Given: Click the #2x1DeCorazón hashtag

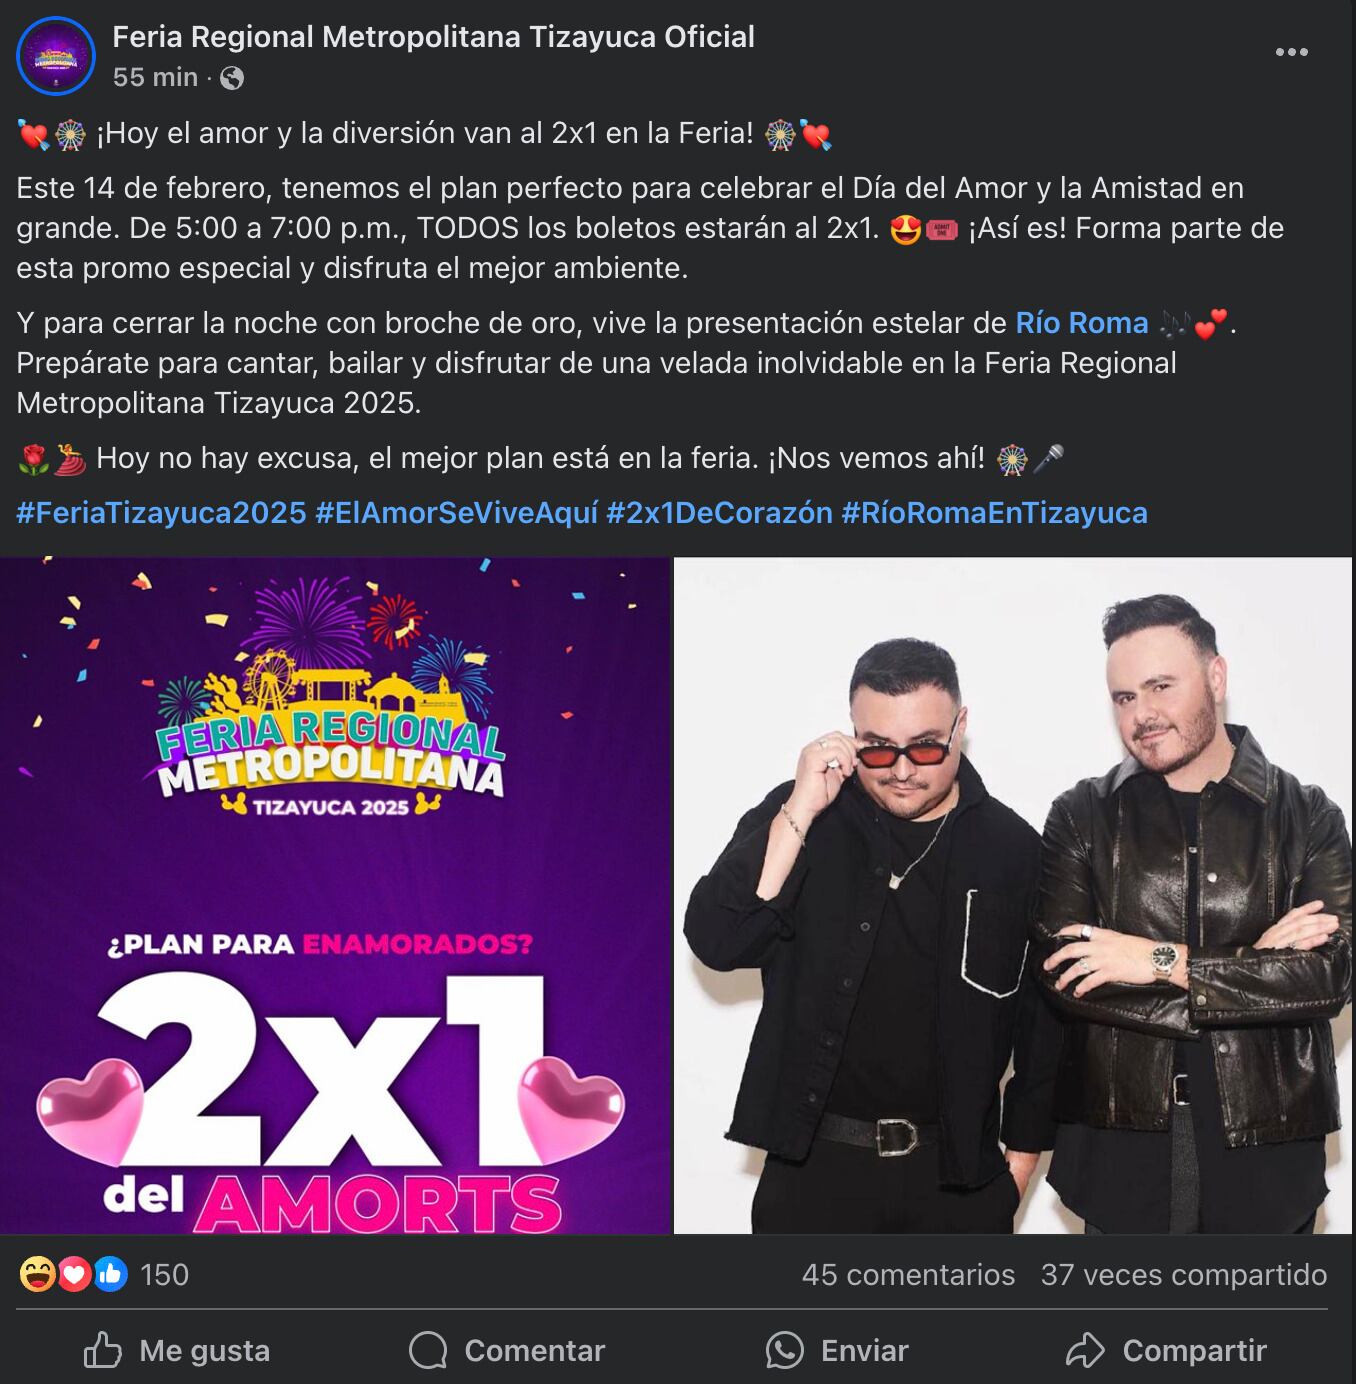Looking at the screenshot, I should click(x=719, y=513).
